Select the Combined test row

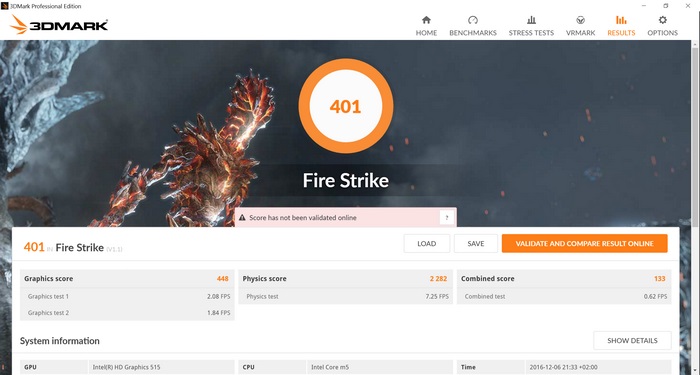click(x=564, y=296)
